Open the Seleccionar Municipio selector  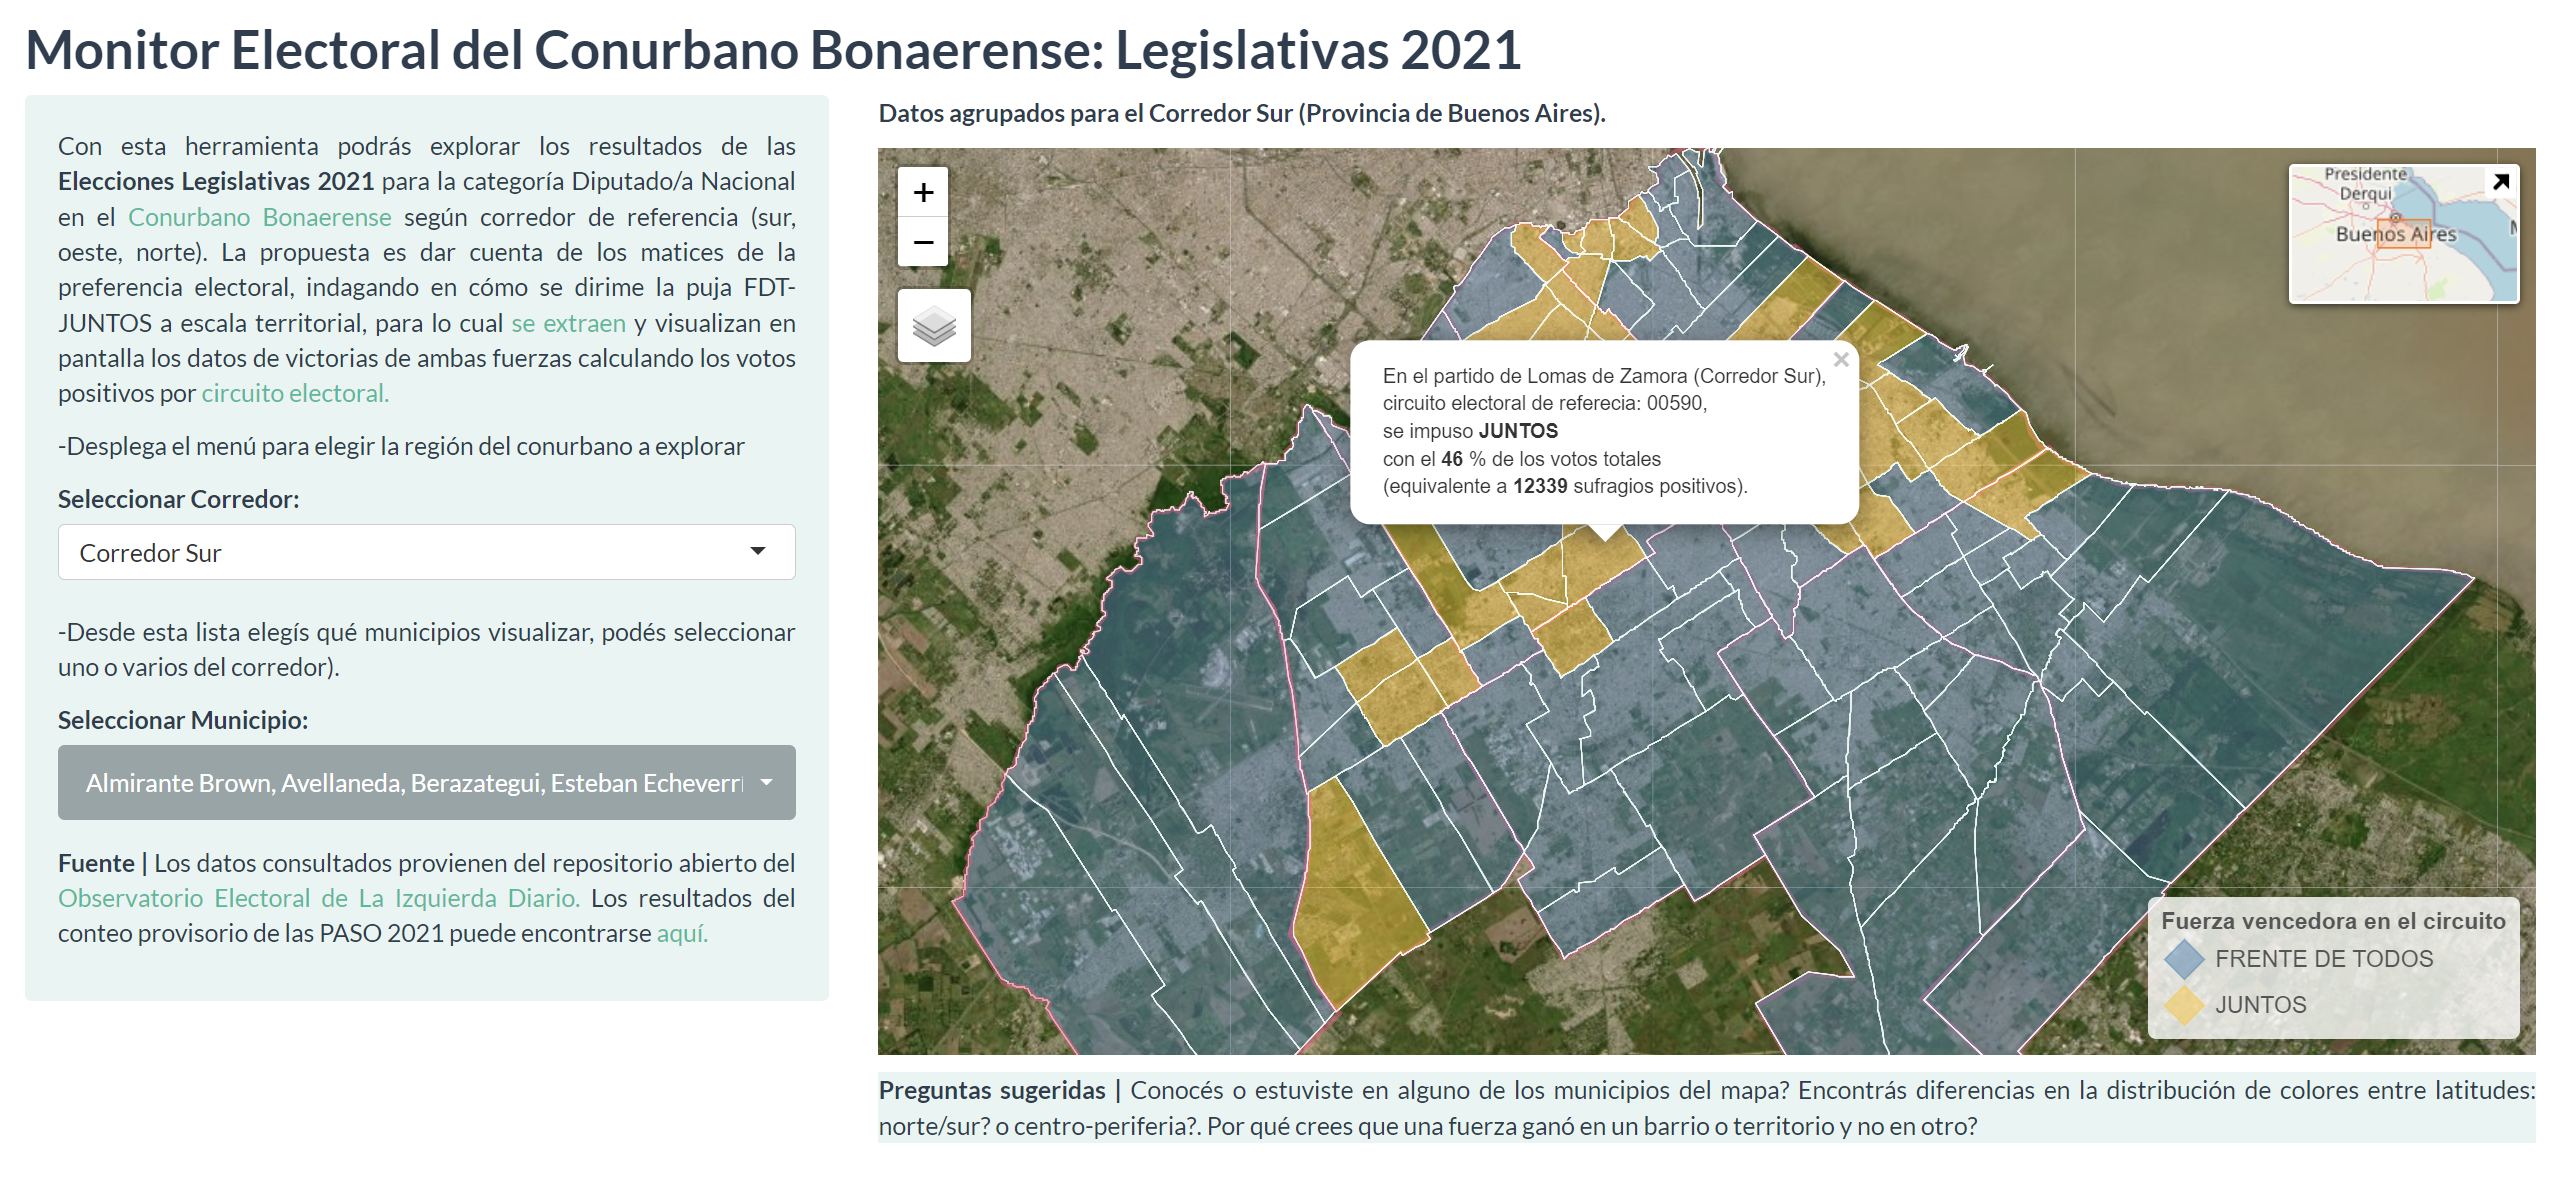pyautogui.click(x=426, y=783)
